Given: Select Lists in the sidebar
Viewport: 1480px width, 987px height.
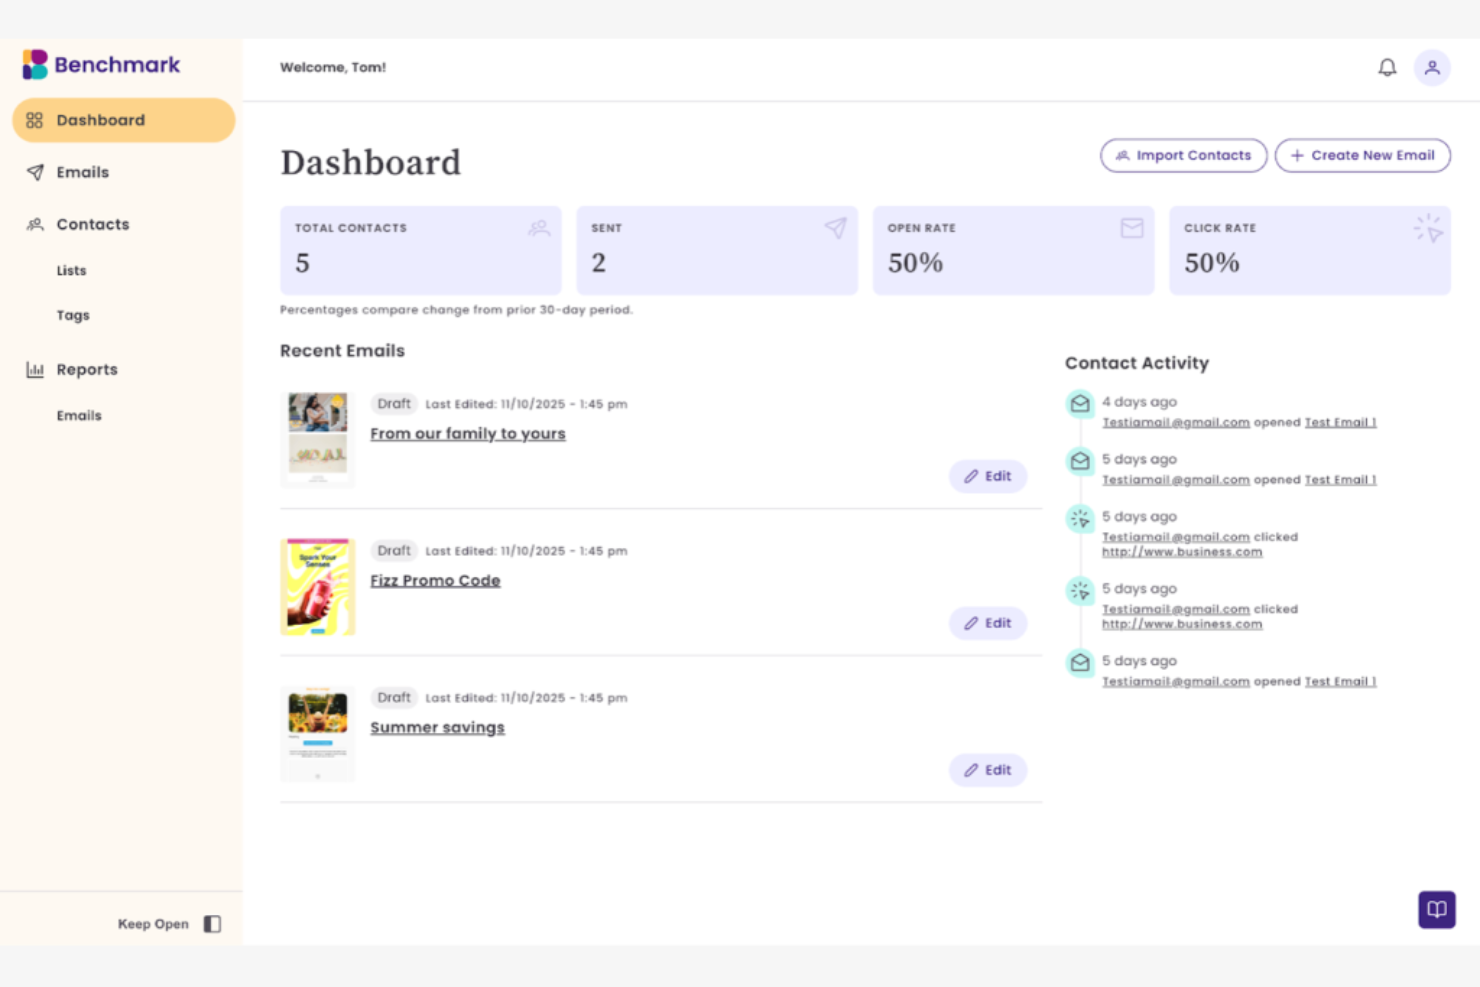Looking at the screenshot, I should point(71,270).
